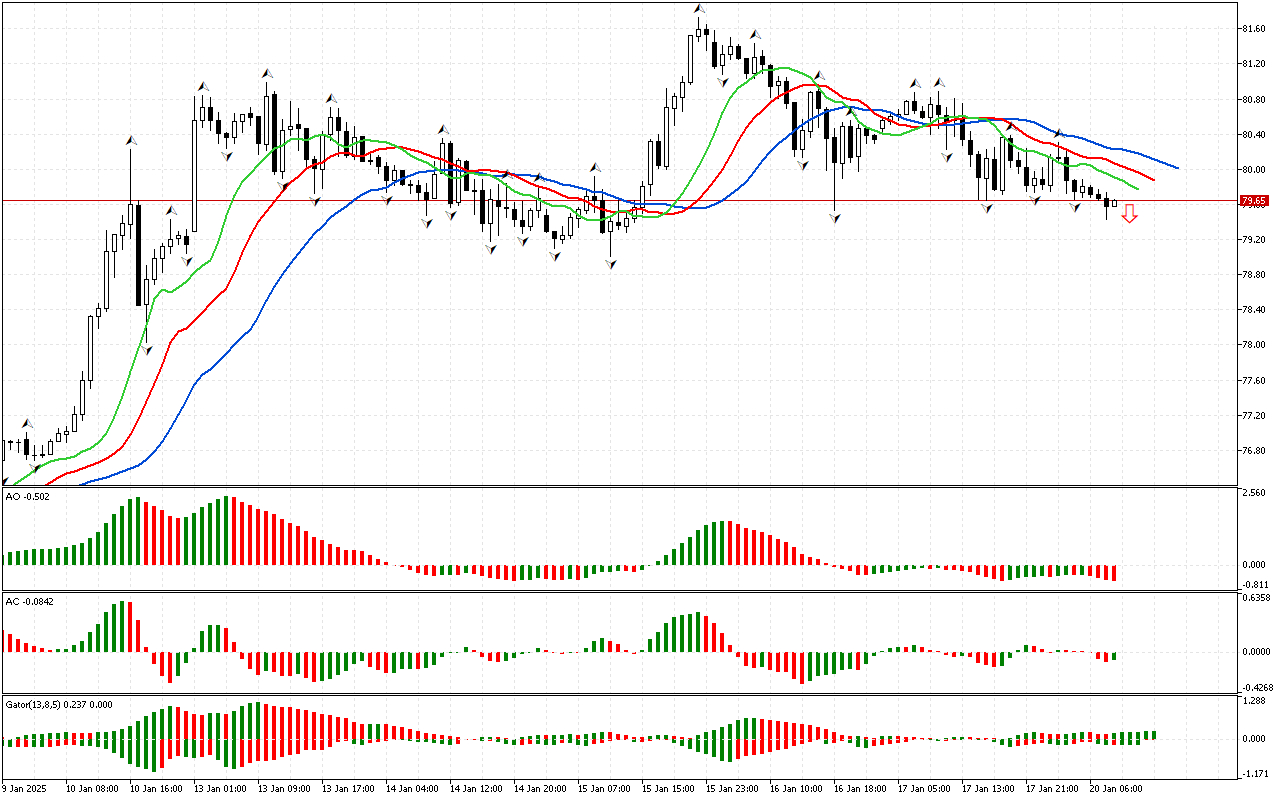Click the 14 Jan 12:00 time label
The height and width of the screenshot is (800, 1280).
477,788
